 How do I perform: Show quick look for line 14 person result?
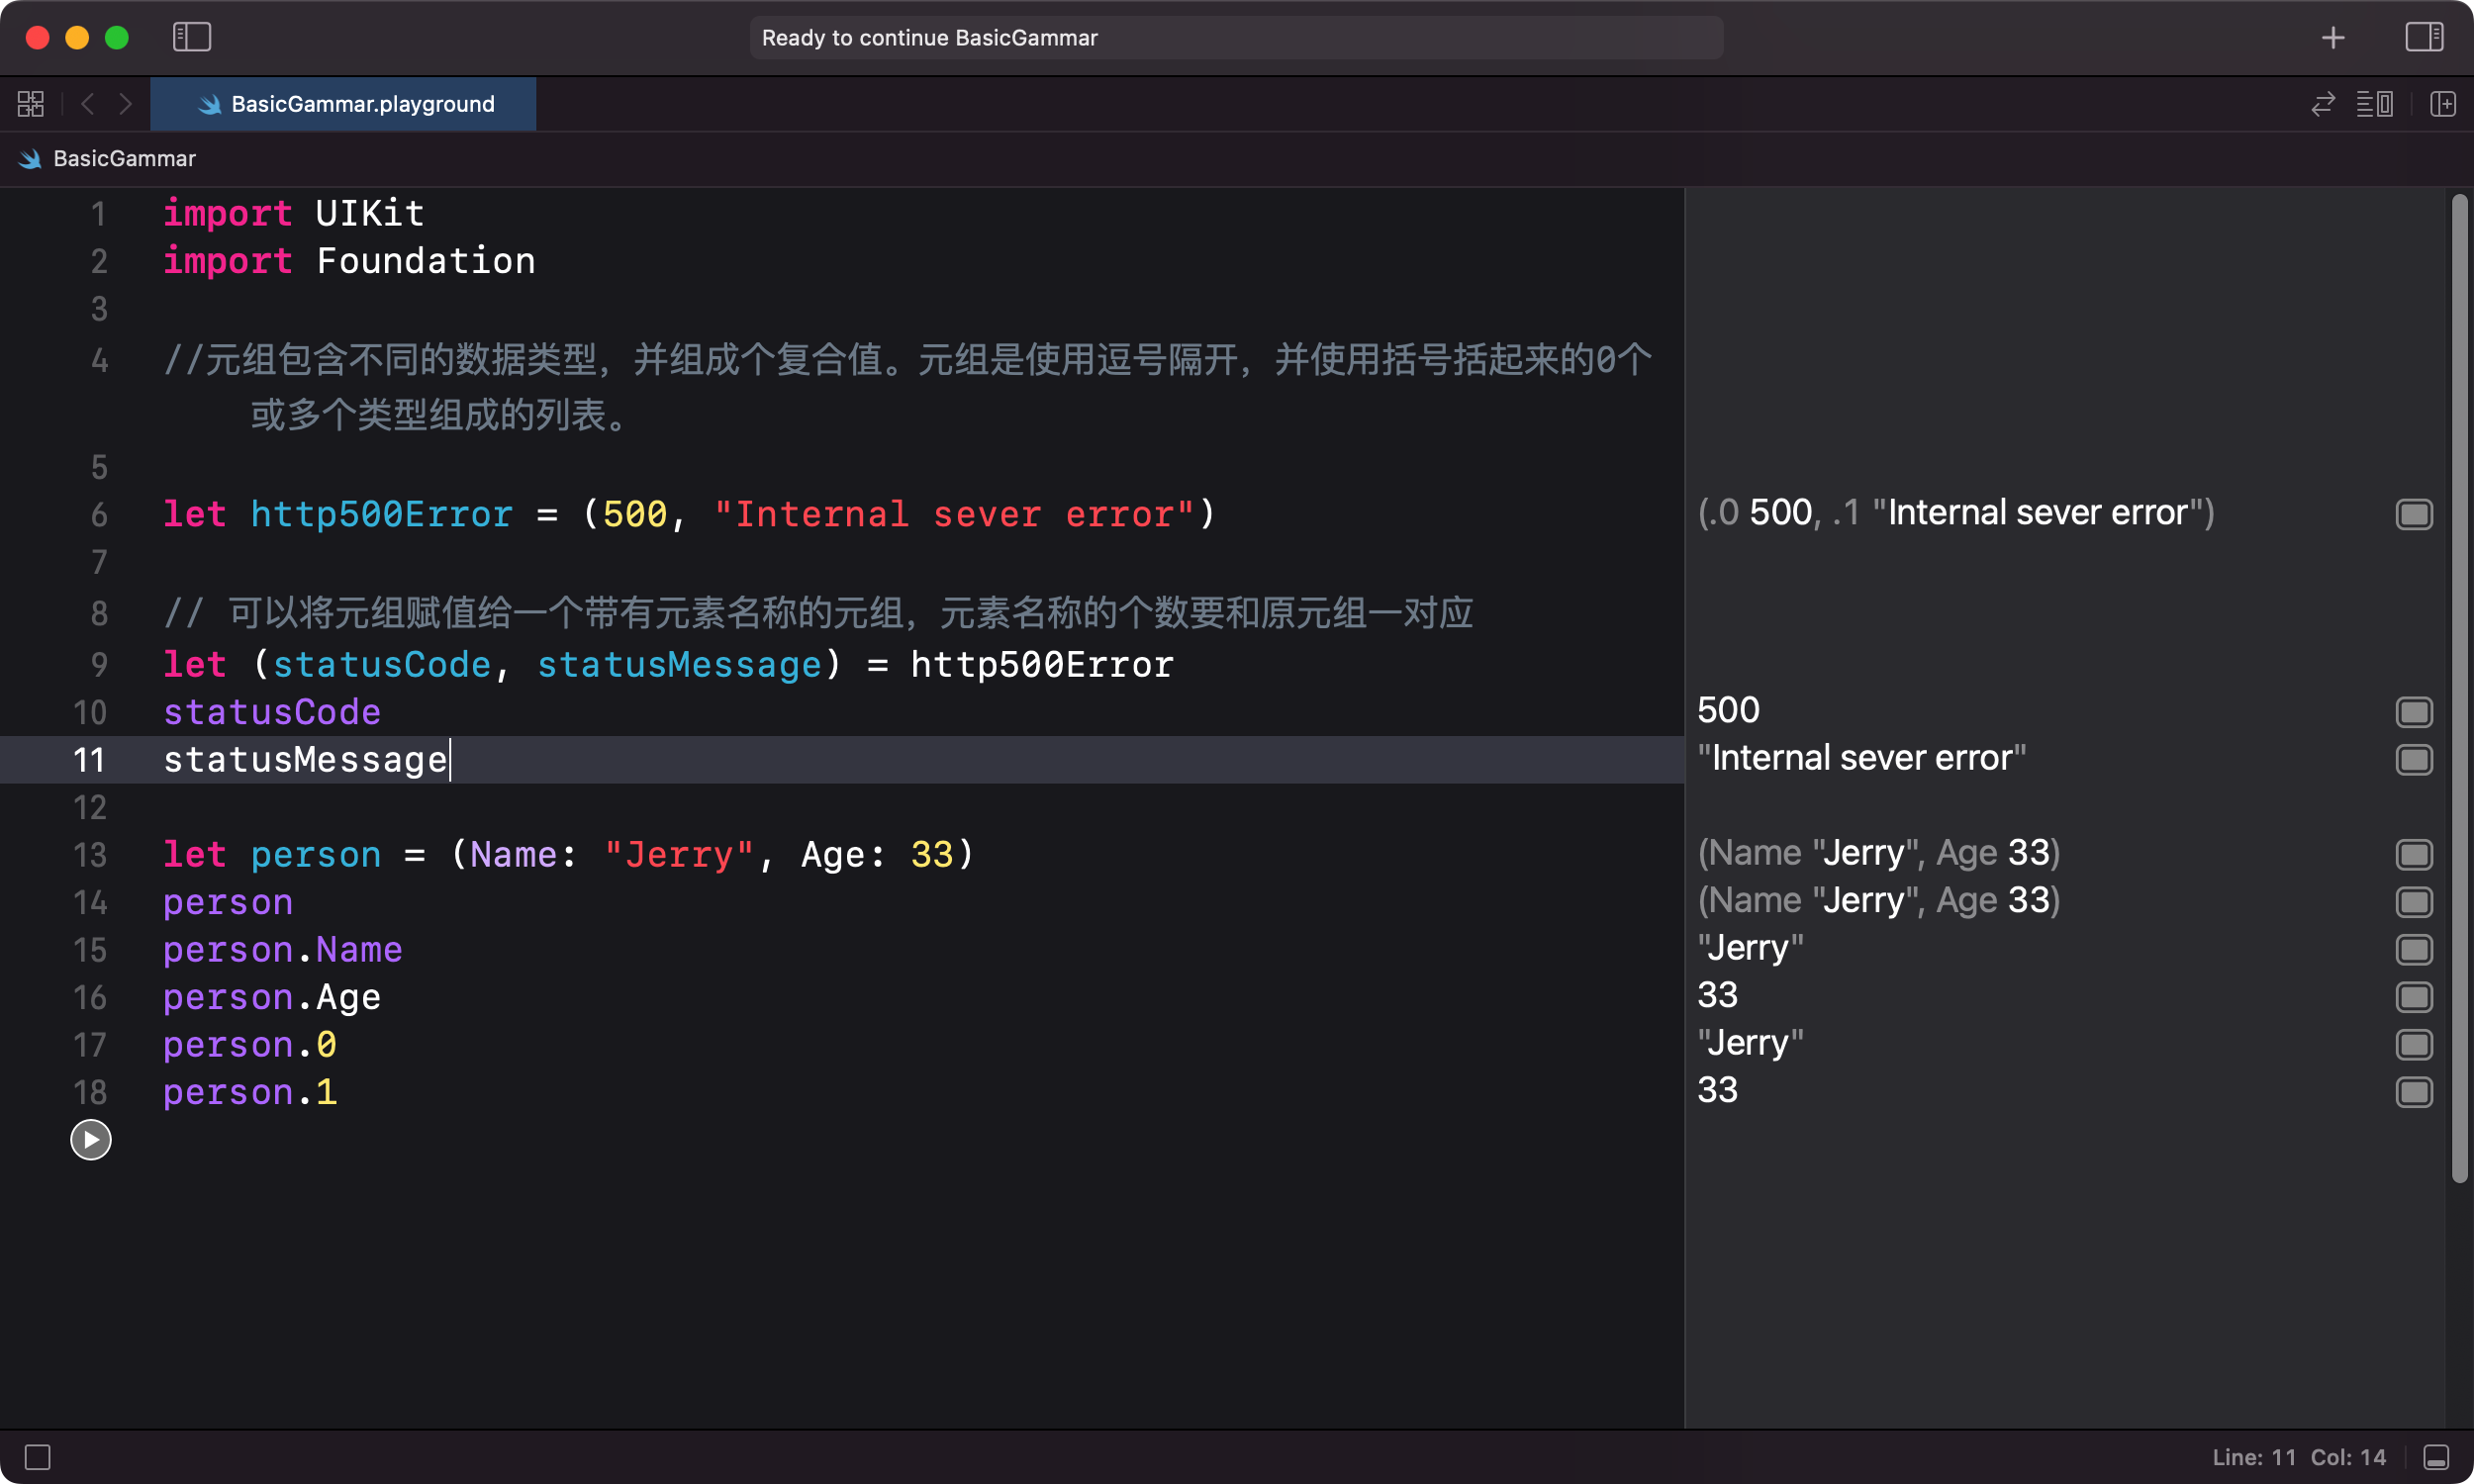(2414, 902)
